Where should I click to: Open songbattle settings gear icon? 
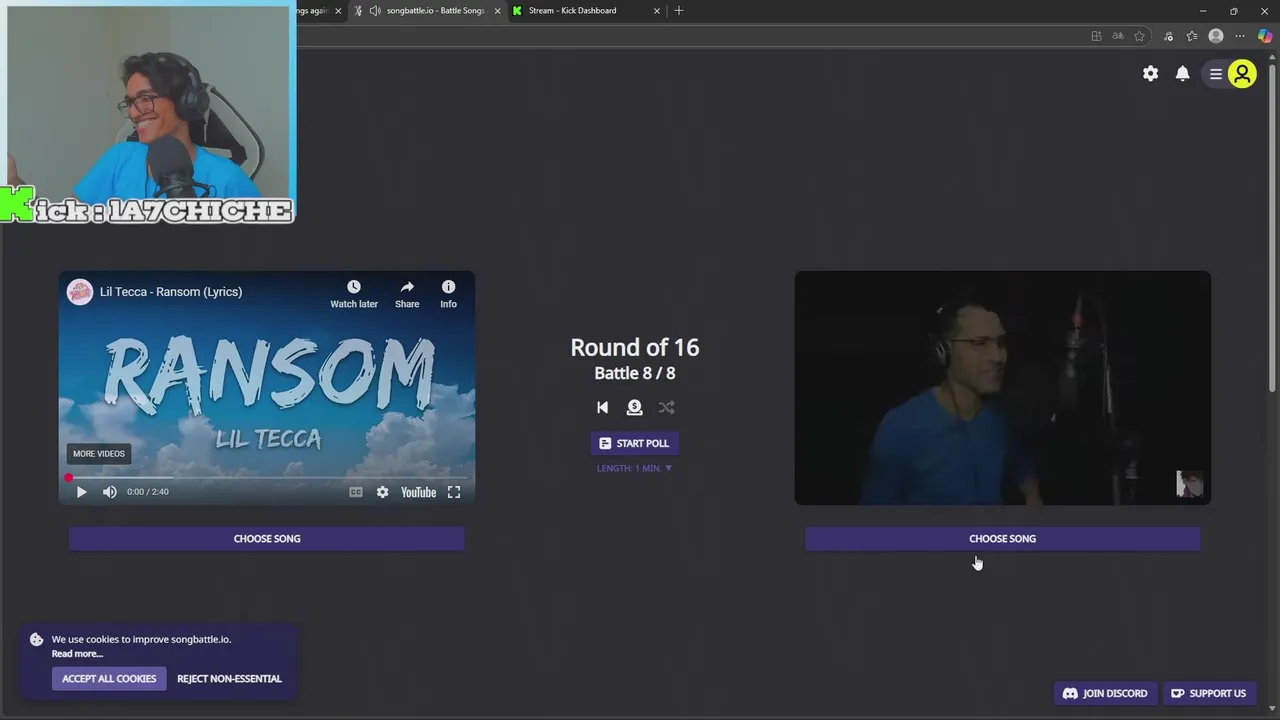(x=1150, y=74)
